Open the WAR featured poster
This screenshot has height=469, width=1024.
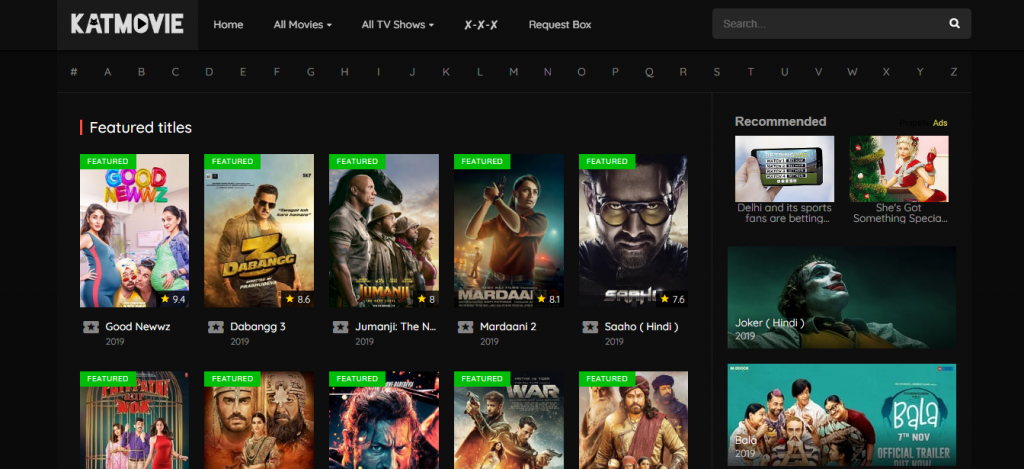click(x=509, y=420)
